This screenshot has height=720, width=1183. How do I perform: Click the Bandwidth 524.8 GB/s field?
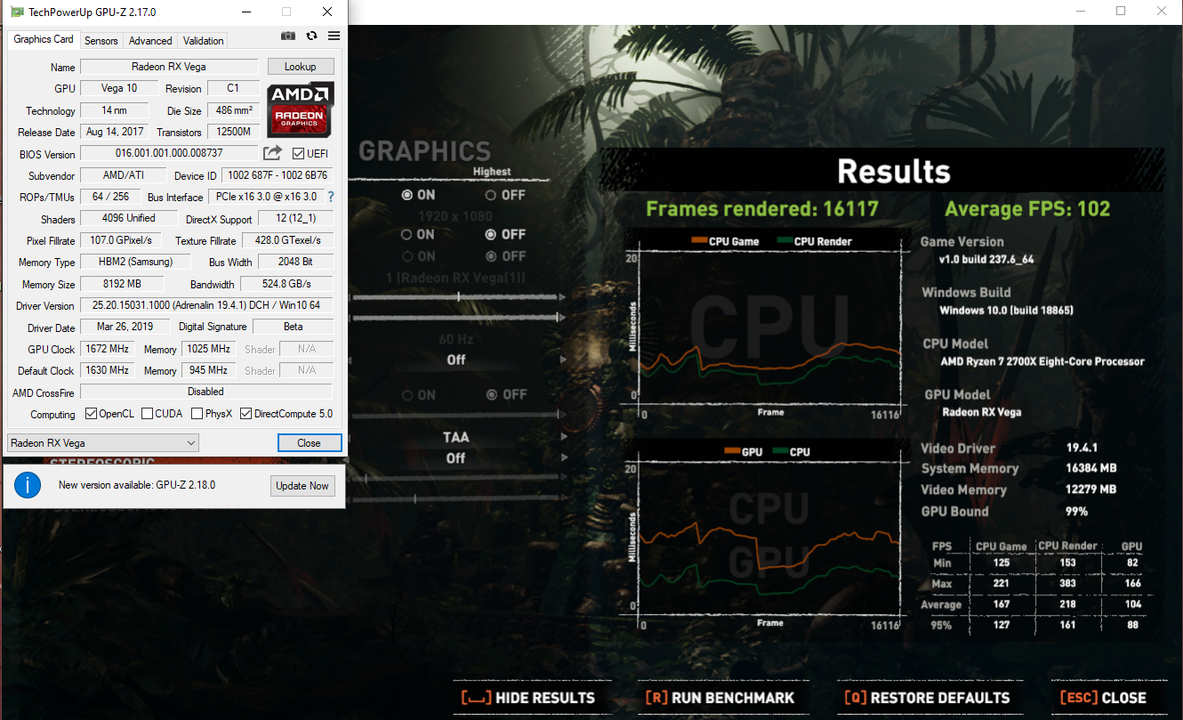[x=286, y=284]
